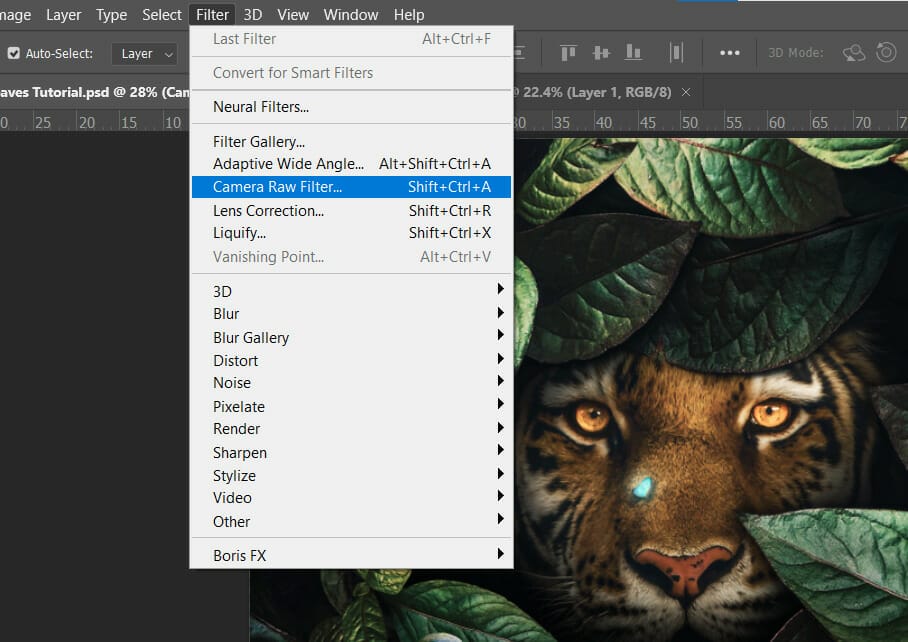Click the align vertical centers icon
Viewport: 908px width, 642px height.
(x=601, y=53)
